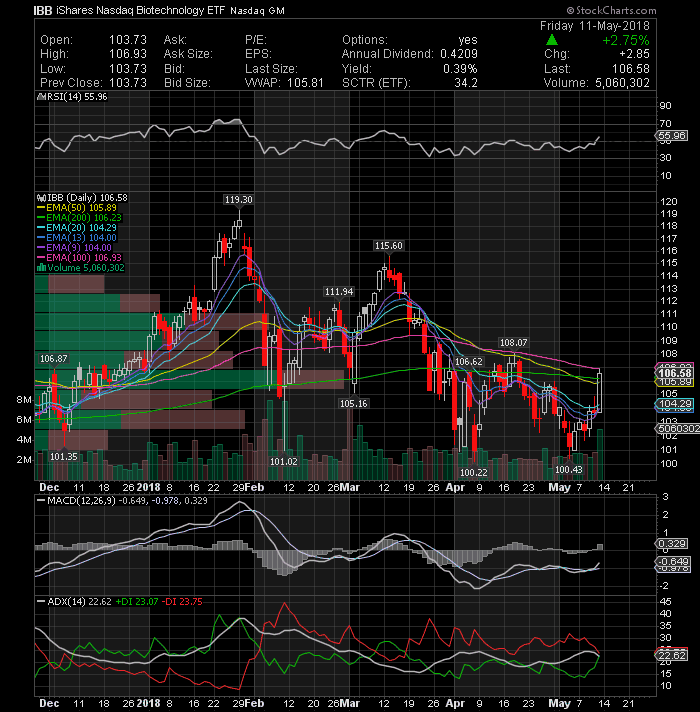Click the VWAP 105.81 value
The height and width of the screenshot is (712, 700).
click(x=305, y=83)
